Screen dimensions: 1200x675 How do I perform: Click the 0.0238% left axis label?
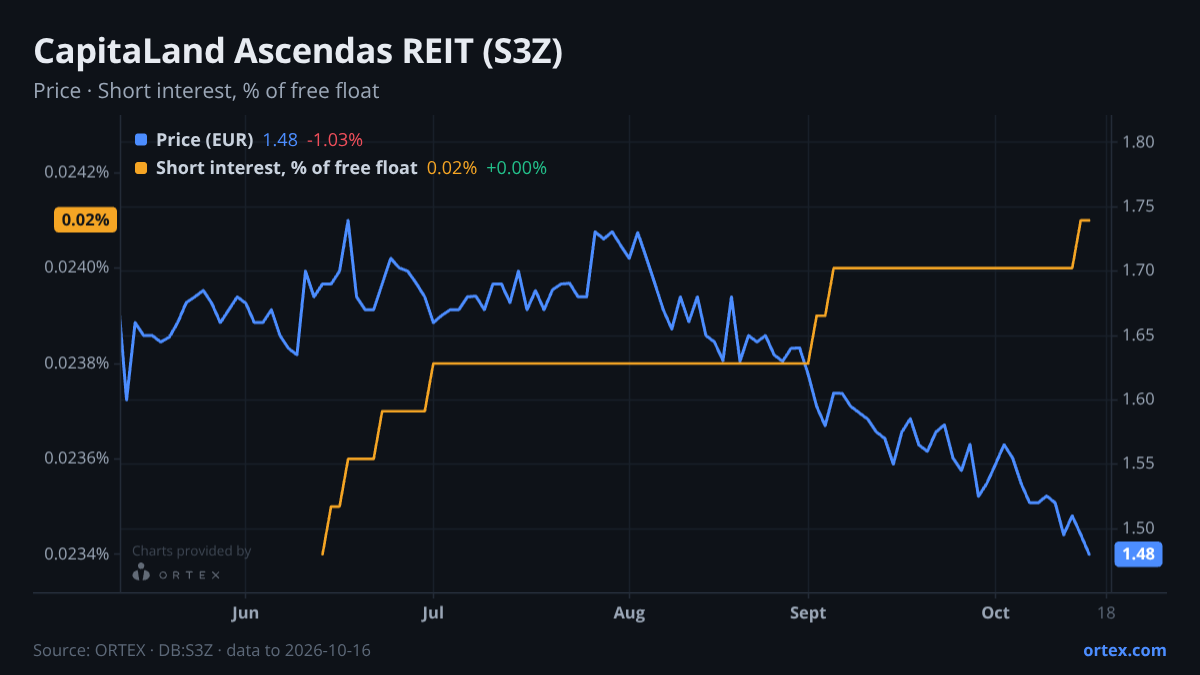tap(77, 363)
